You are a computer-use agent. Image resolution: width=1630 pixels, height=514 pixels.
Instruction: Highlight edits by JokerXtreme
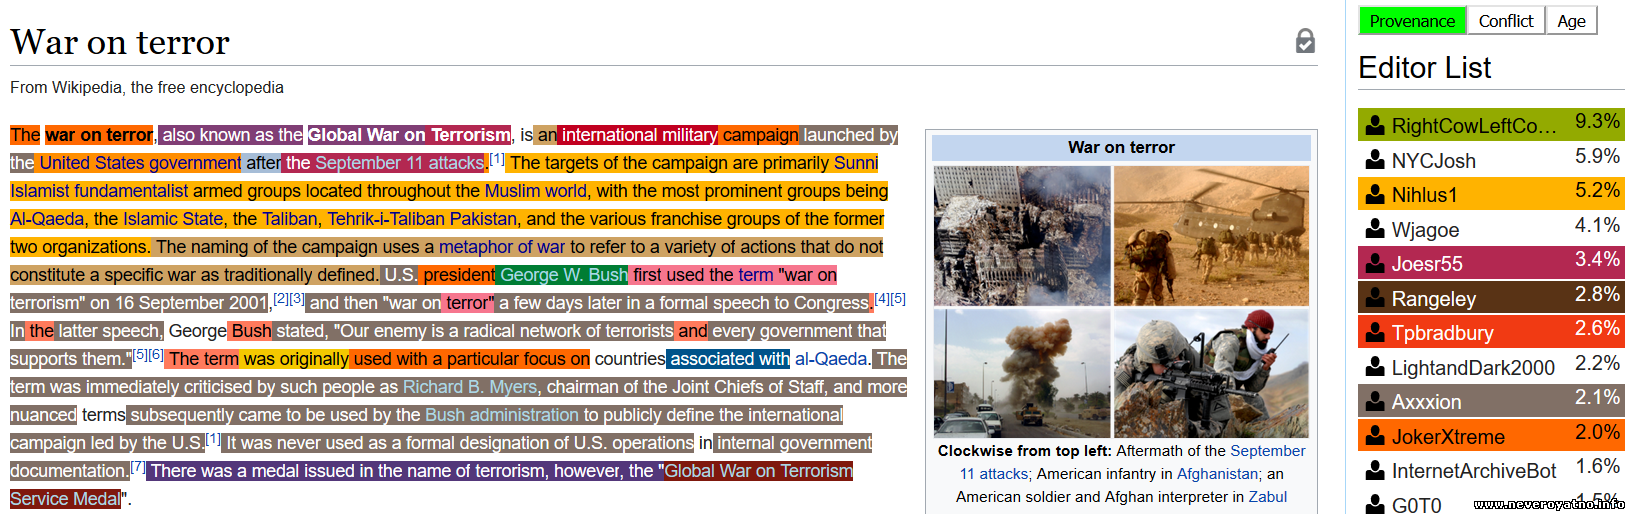1491,436
